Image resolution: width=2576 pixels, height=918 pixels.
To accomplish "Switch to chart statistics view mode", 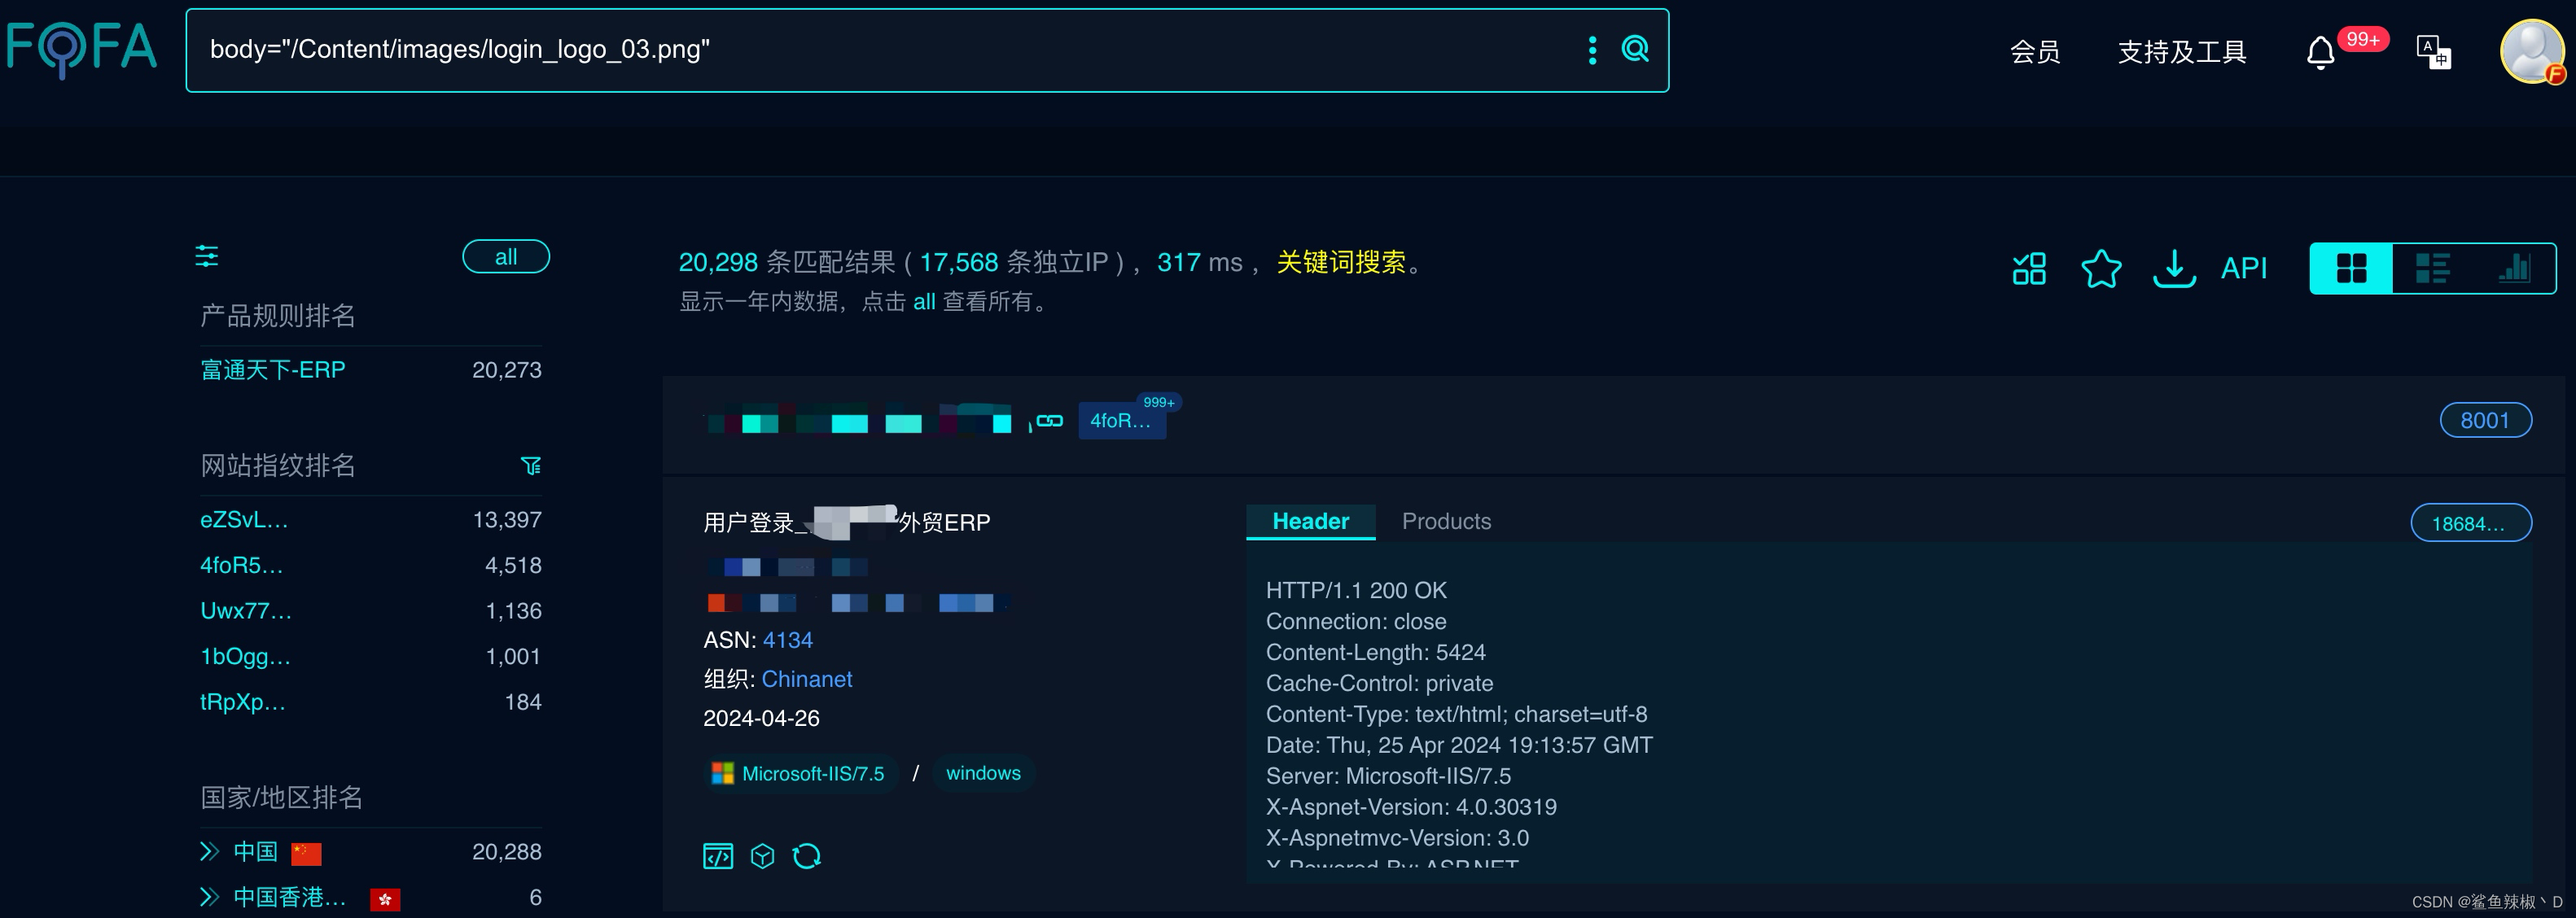I will [x=2513, y=268].
